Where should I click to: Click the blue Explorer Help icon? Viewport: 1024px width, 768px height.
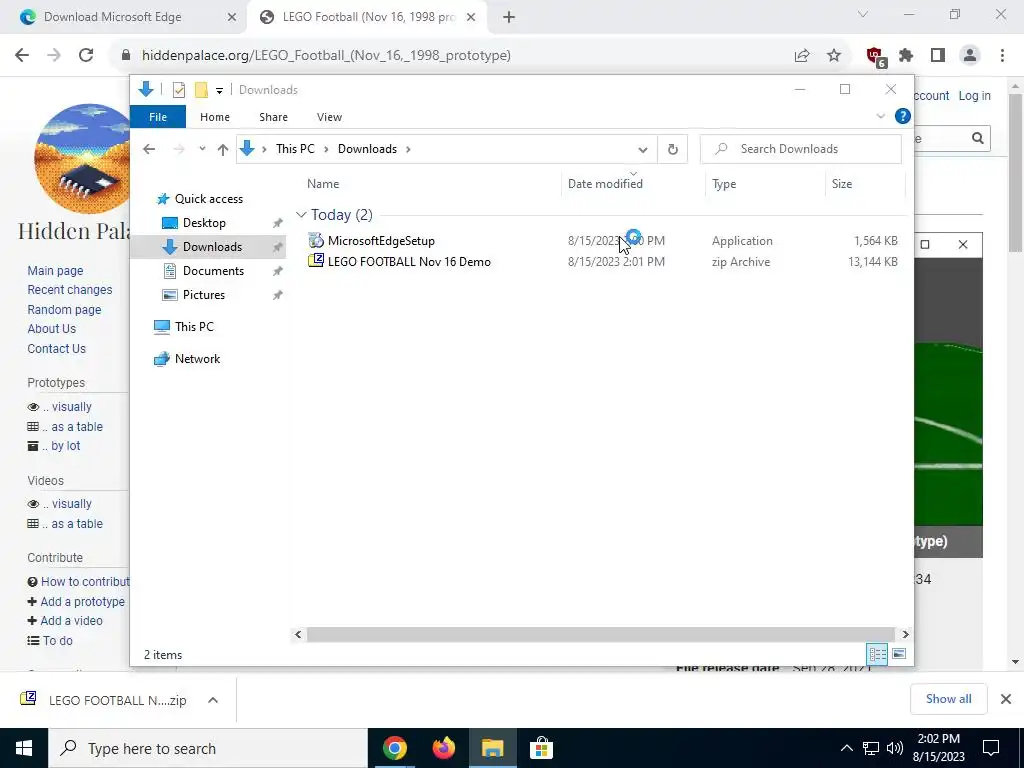903,116
